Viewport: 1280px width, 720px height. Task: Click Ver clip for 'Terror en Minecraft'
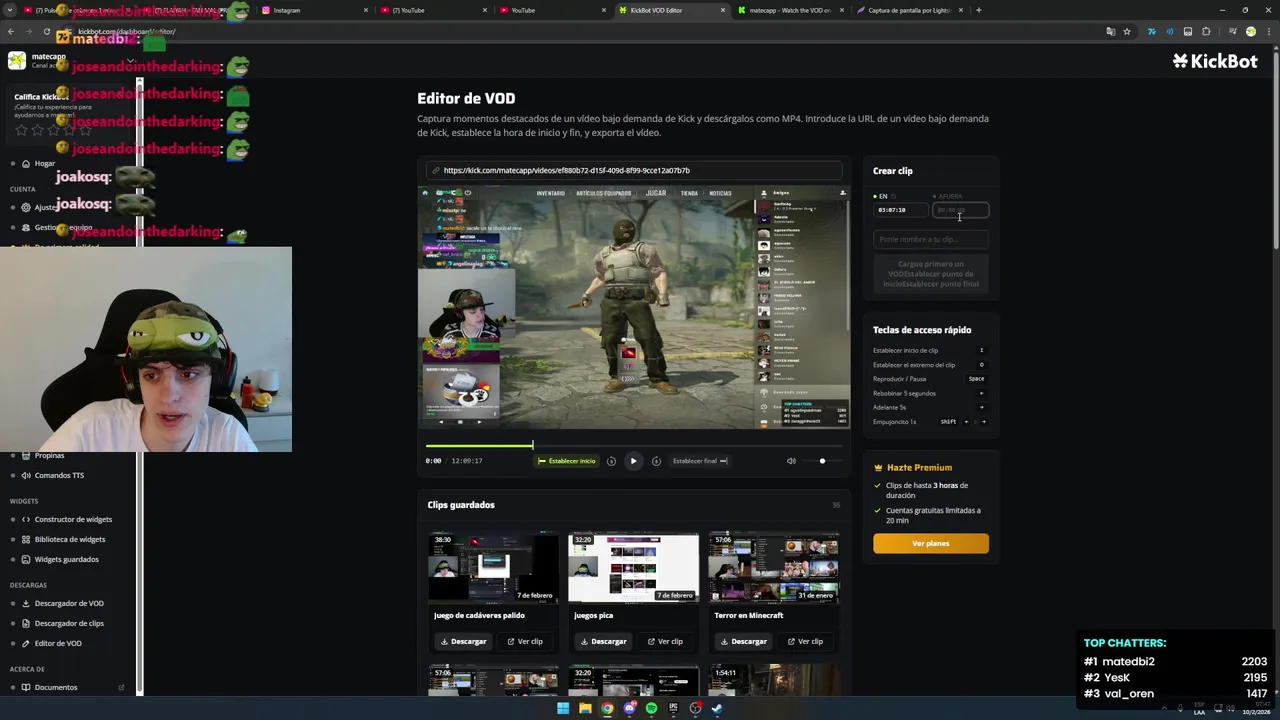coord(805,641)
